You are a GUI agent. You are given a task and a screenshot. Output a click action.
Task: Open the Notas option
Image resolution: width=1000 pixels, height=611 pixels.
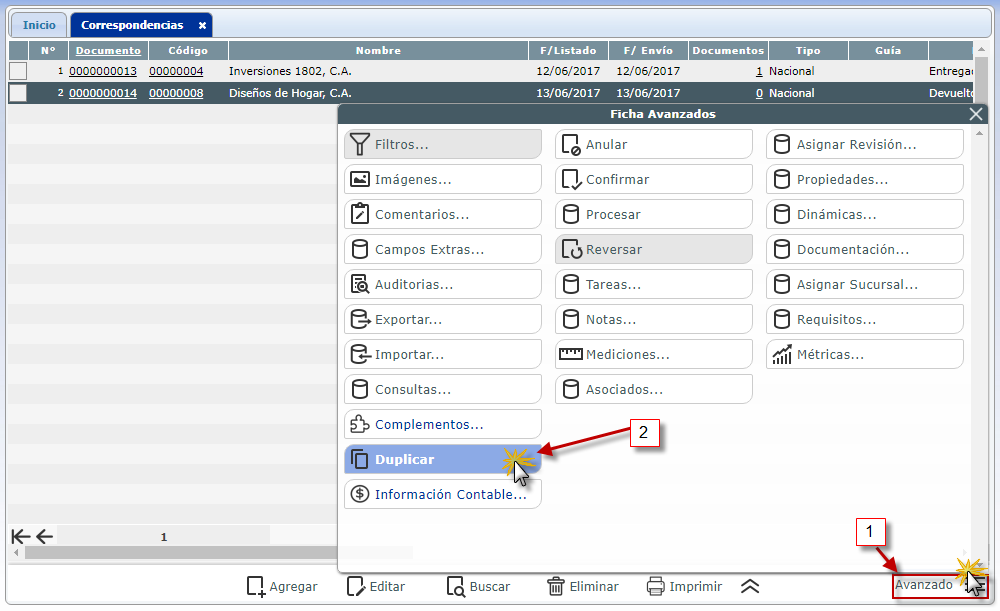click(x=654, y=320)
